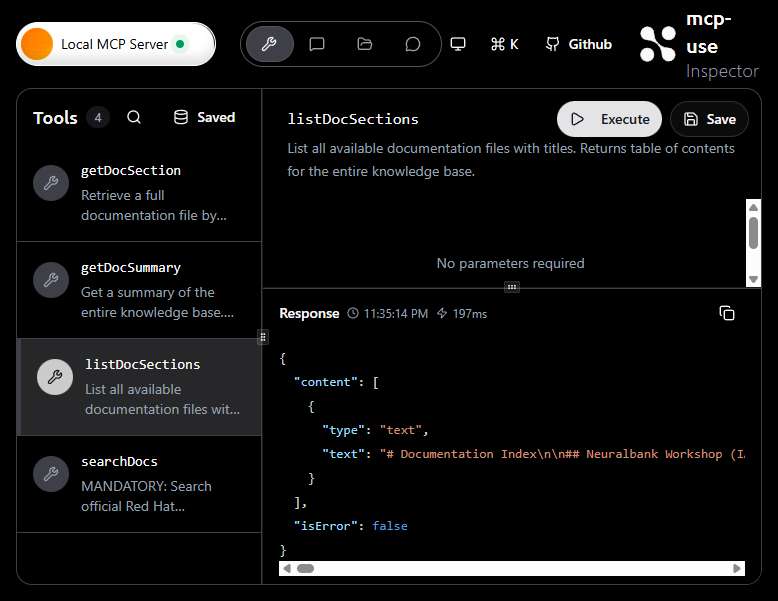Open the command palette ⌘ K

(505, 44)
